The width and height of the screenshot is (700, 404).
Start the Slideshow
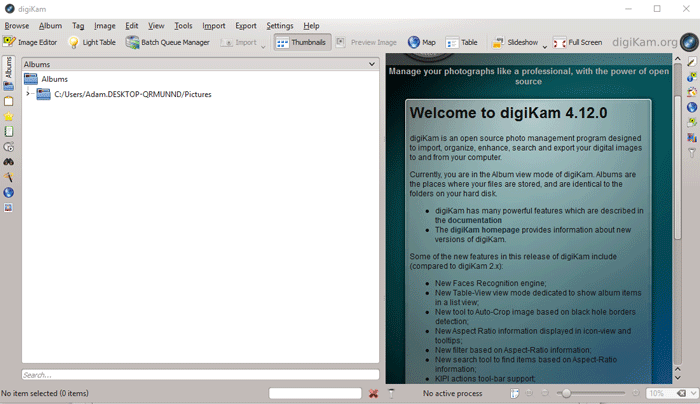pos(515,42)
